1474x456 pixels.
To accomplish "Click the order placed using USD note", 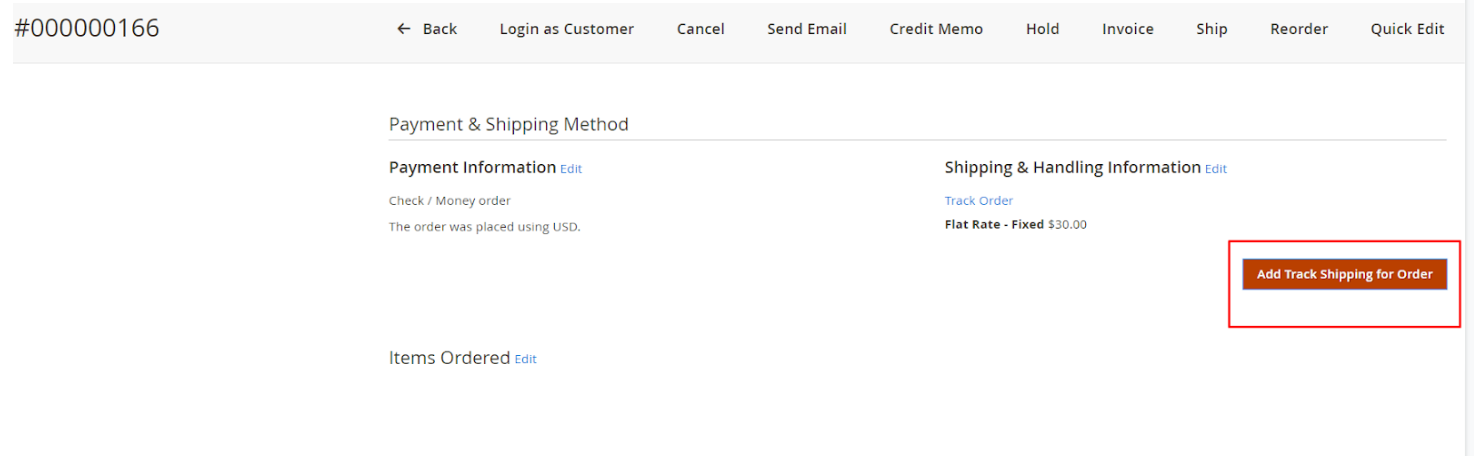I will (484, 227).
